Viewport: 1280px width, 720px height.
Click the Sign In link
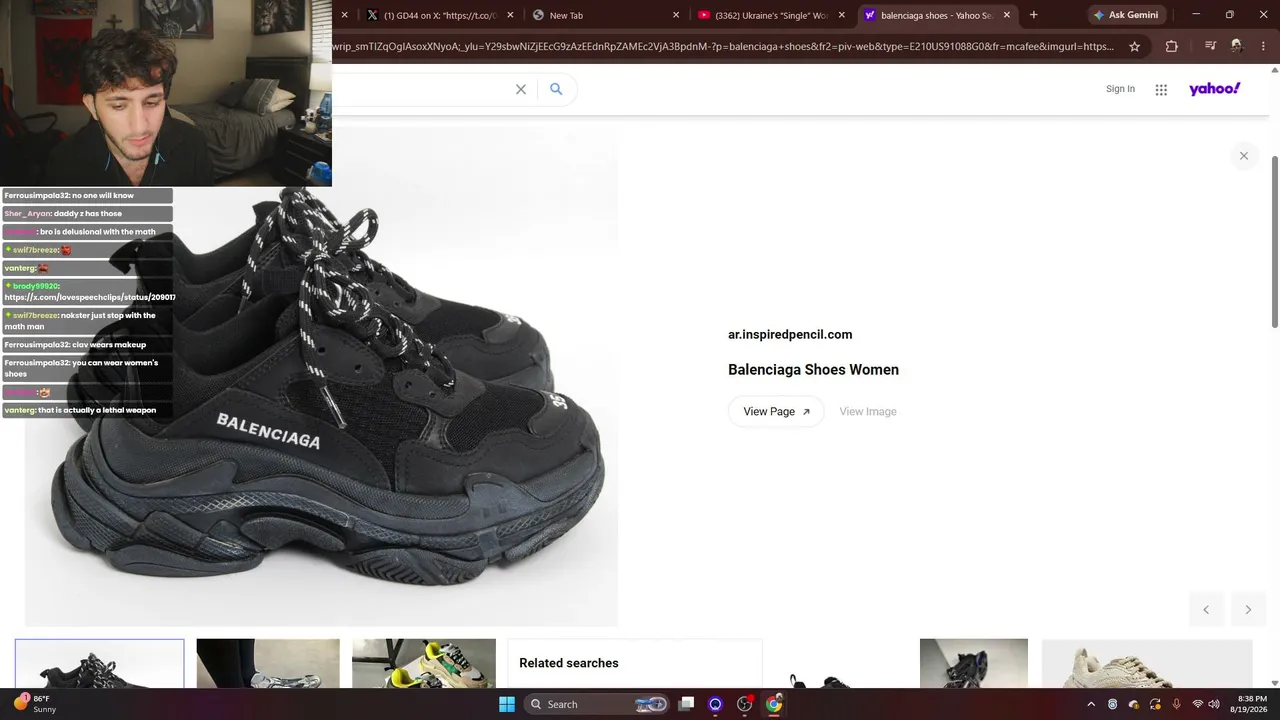[x=1120, y=89]
